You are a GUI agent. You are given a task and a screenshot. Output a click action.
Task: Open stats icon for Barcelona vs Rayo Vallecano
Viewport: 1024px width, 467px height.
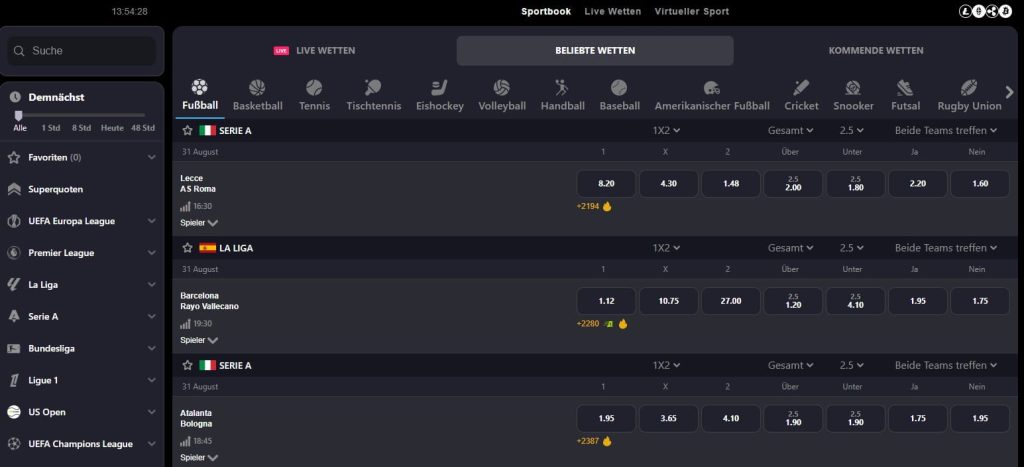click(x=185, y=324)
